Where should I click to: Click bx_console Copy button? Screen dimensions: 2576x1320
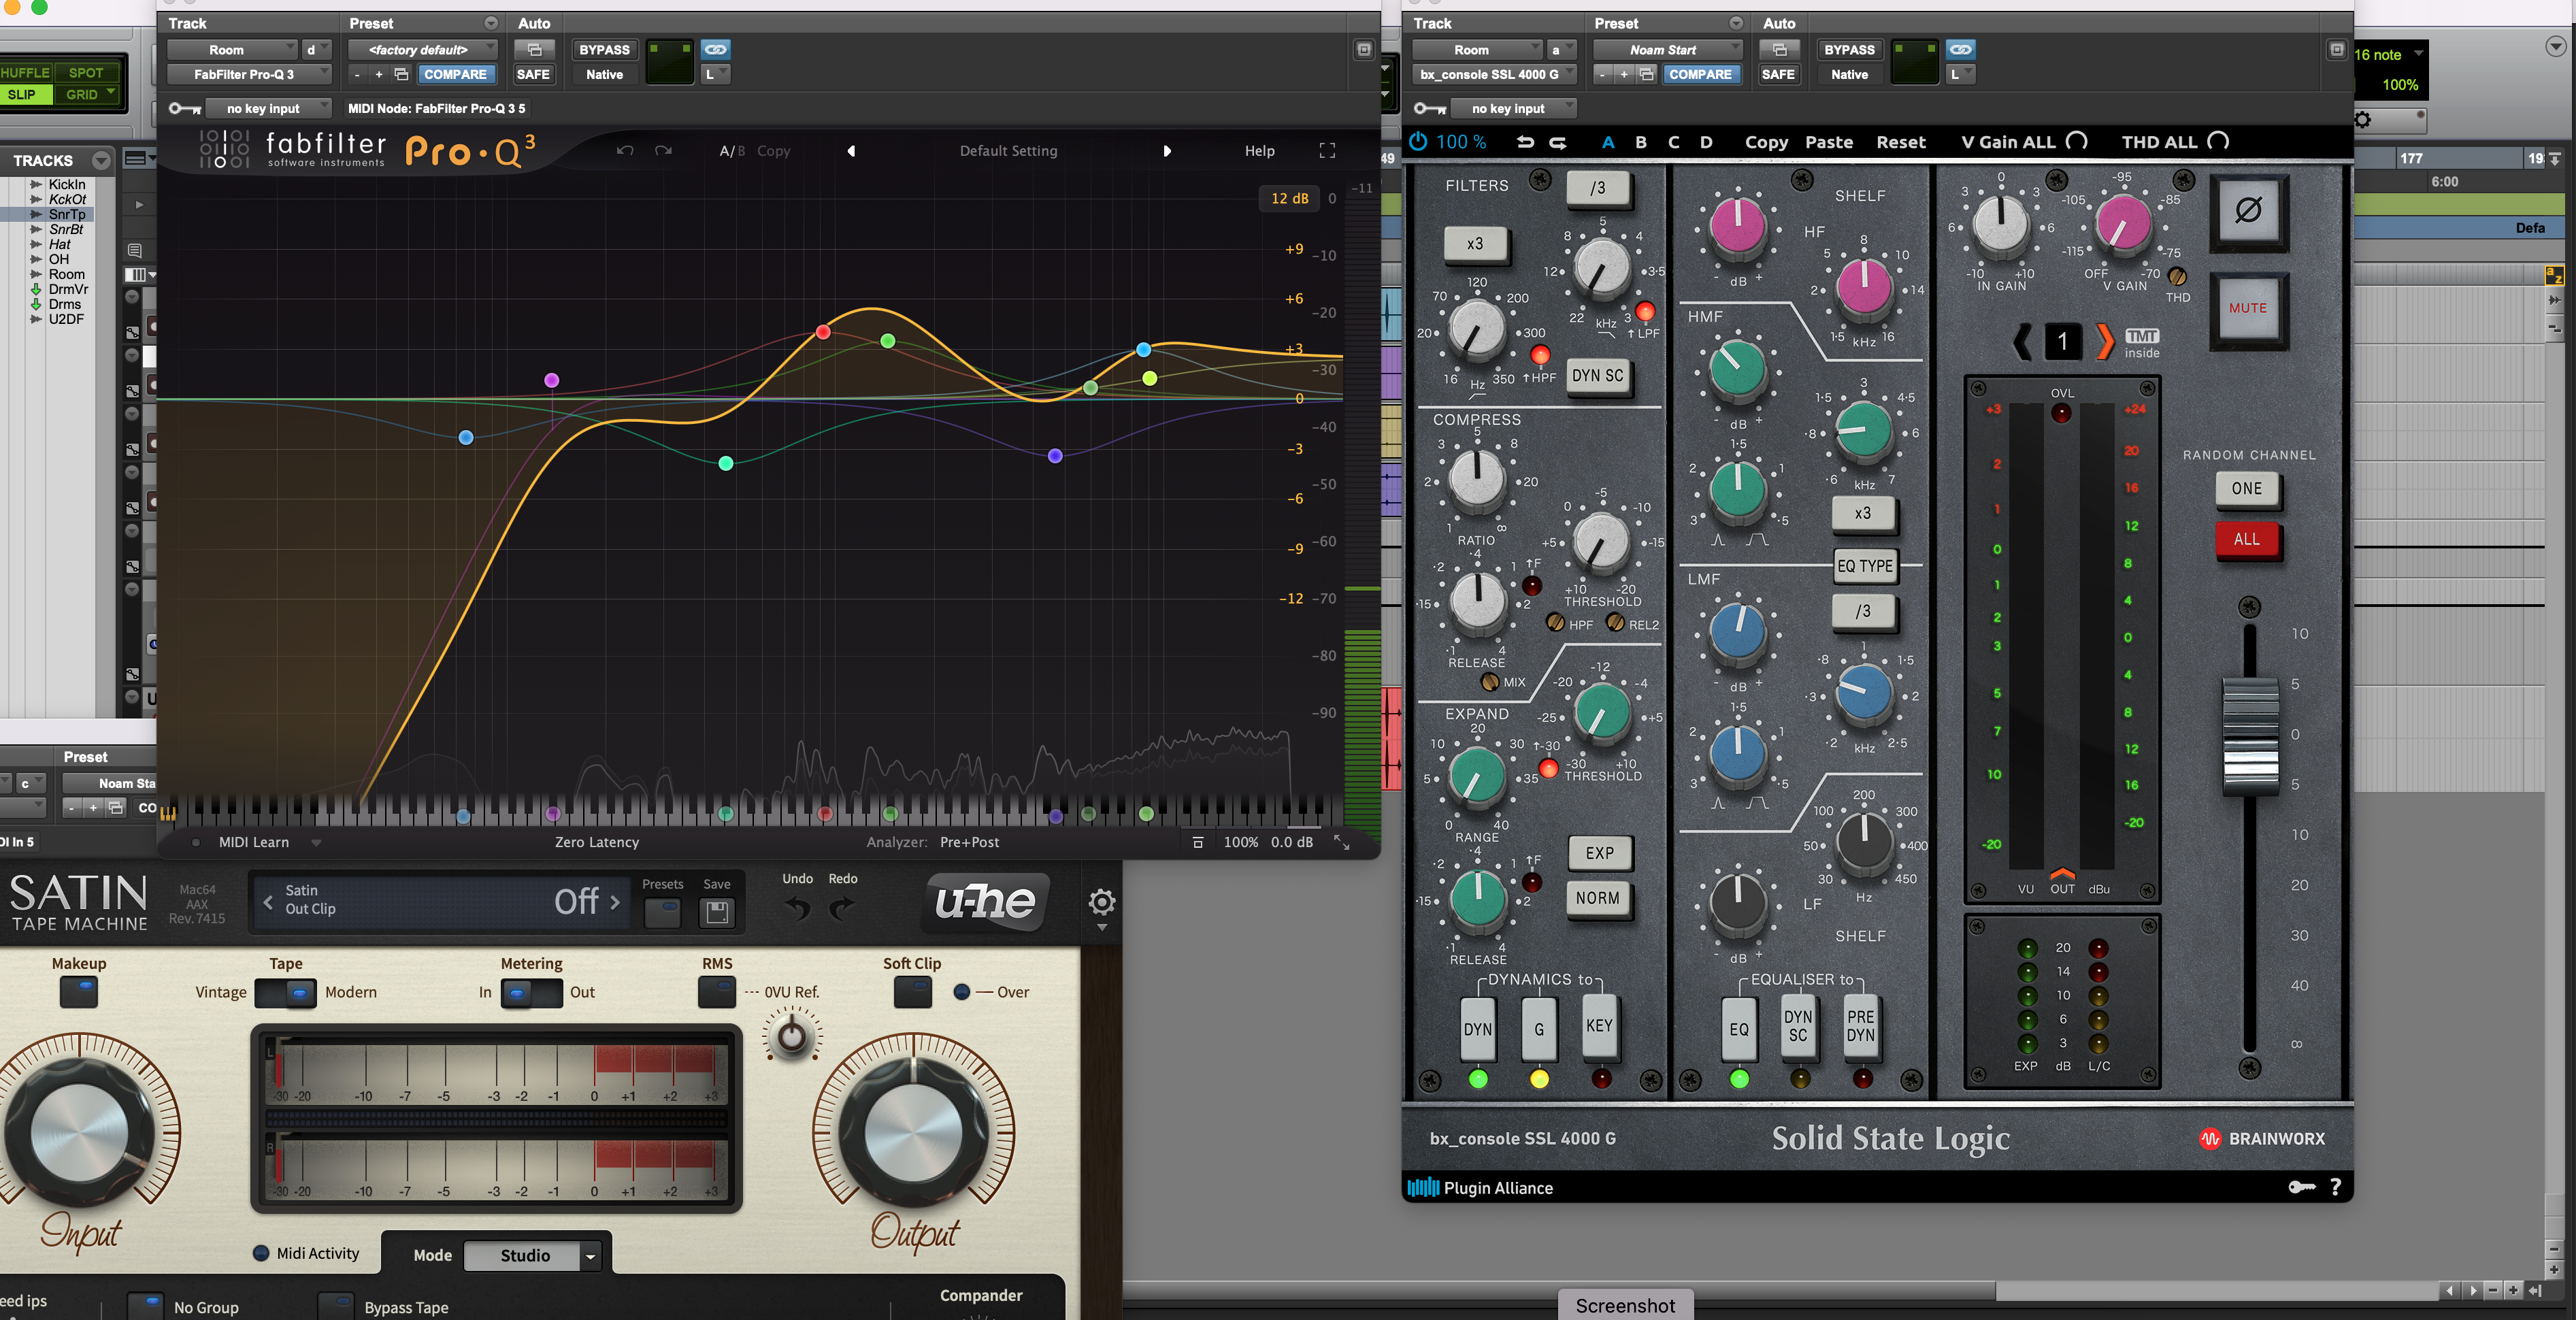click(x=1766, y=142)
